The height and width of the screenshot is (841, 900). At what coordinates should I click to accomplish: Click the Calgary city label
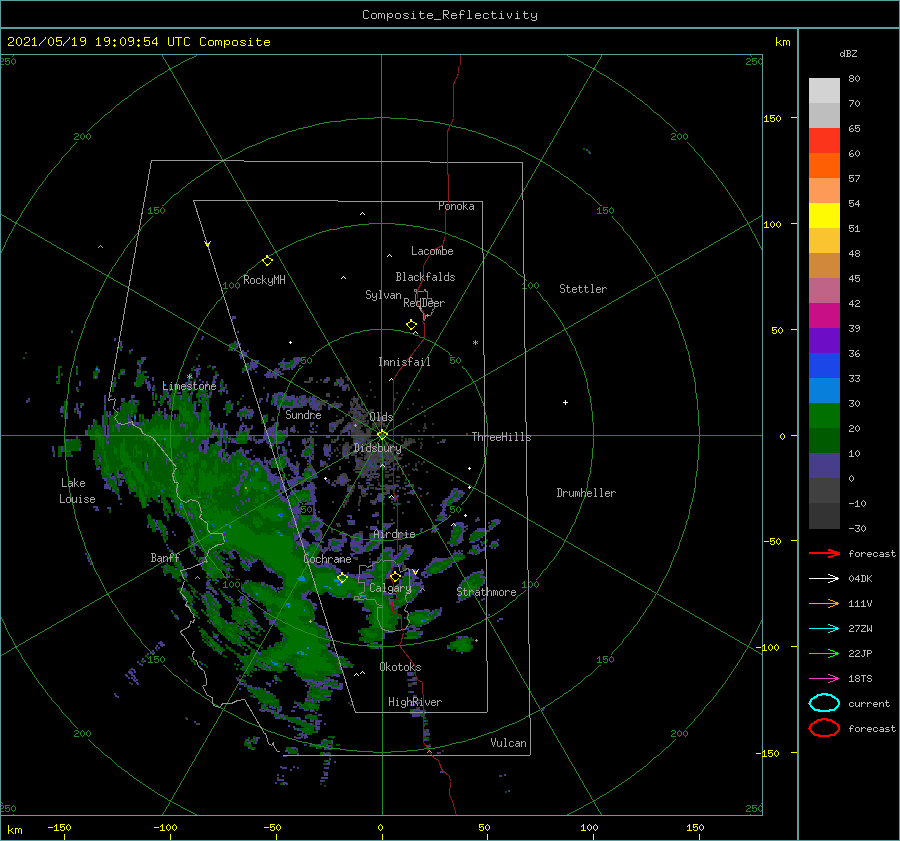[x=390, y=588]
